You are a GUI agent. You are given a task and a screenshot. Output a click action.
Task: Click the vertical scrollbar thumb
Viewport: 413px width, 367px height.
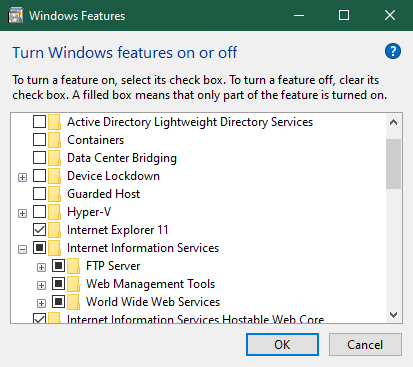click(x=393, y=164)
